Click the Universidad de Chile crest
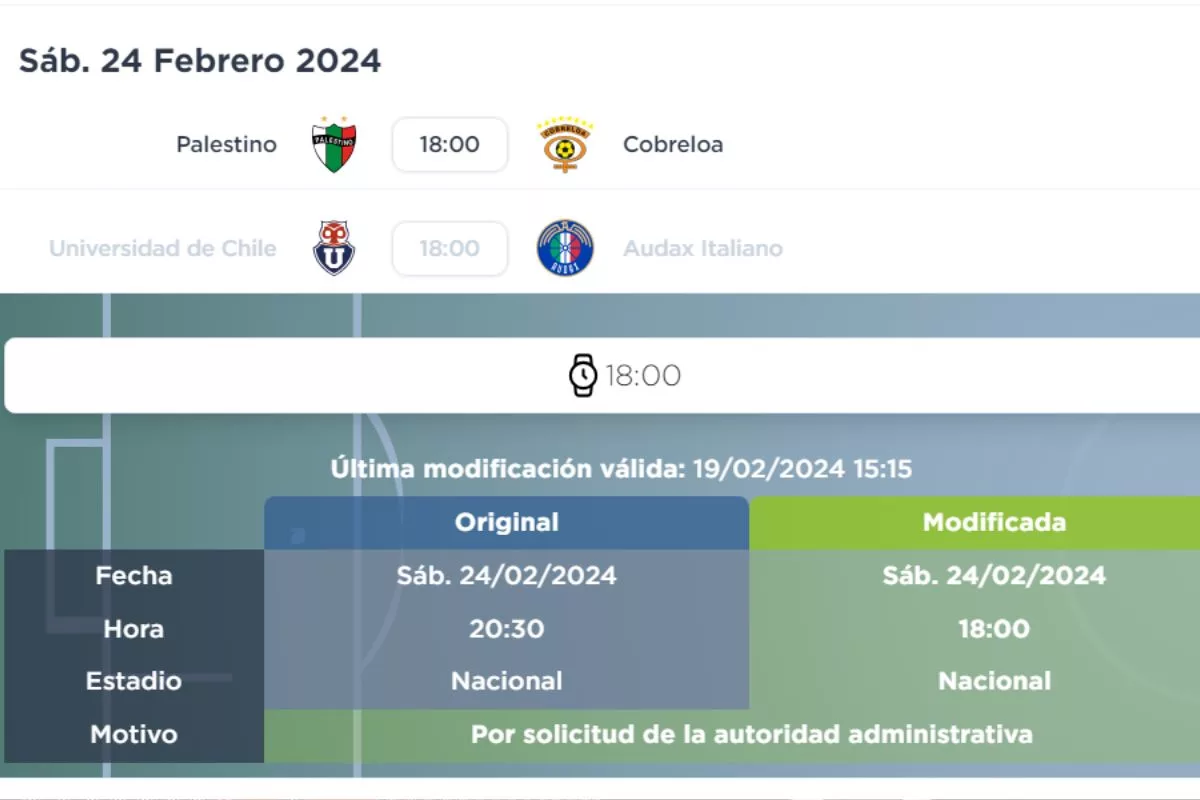Screen dimensions: 1200x800 click(334, 248)
